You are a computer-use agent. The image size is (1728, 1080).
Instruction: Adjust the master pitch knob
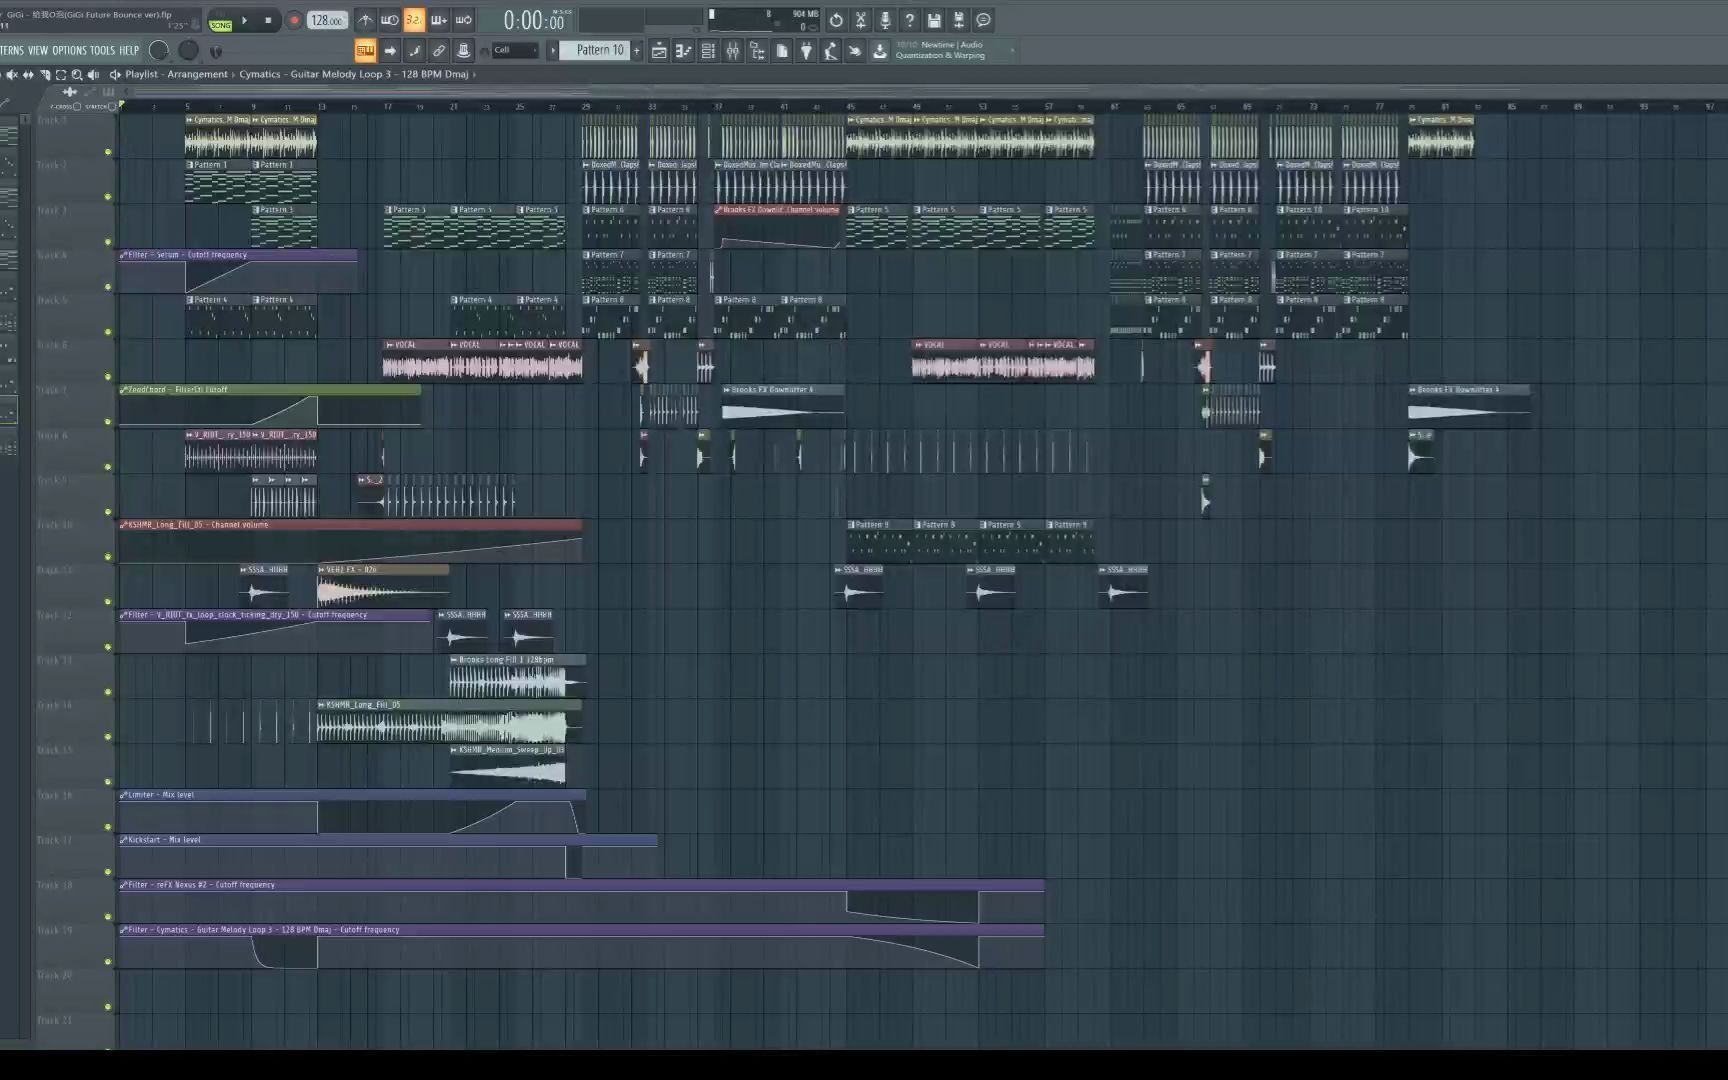(x=188, y=50)
